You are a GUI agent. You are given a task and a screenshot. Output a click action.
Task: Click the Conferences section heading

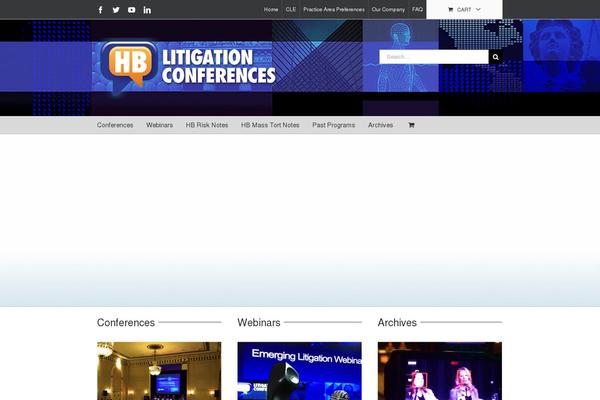tap(126, 323)
